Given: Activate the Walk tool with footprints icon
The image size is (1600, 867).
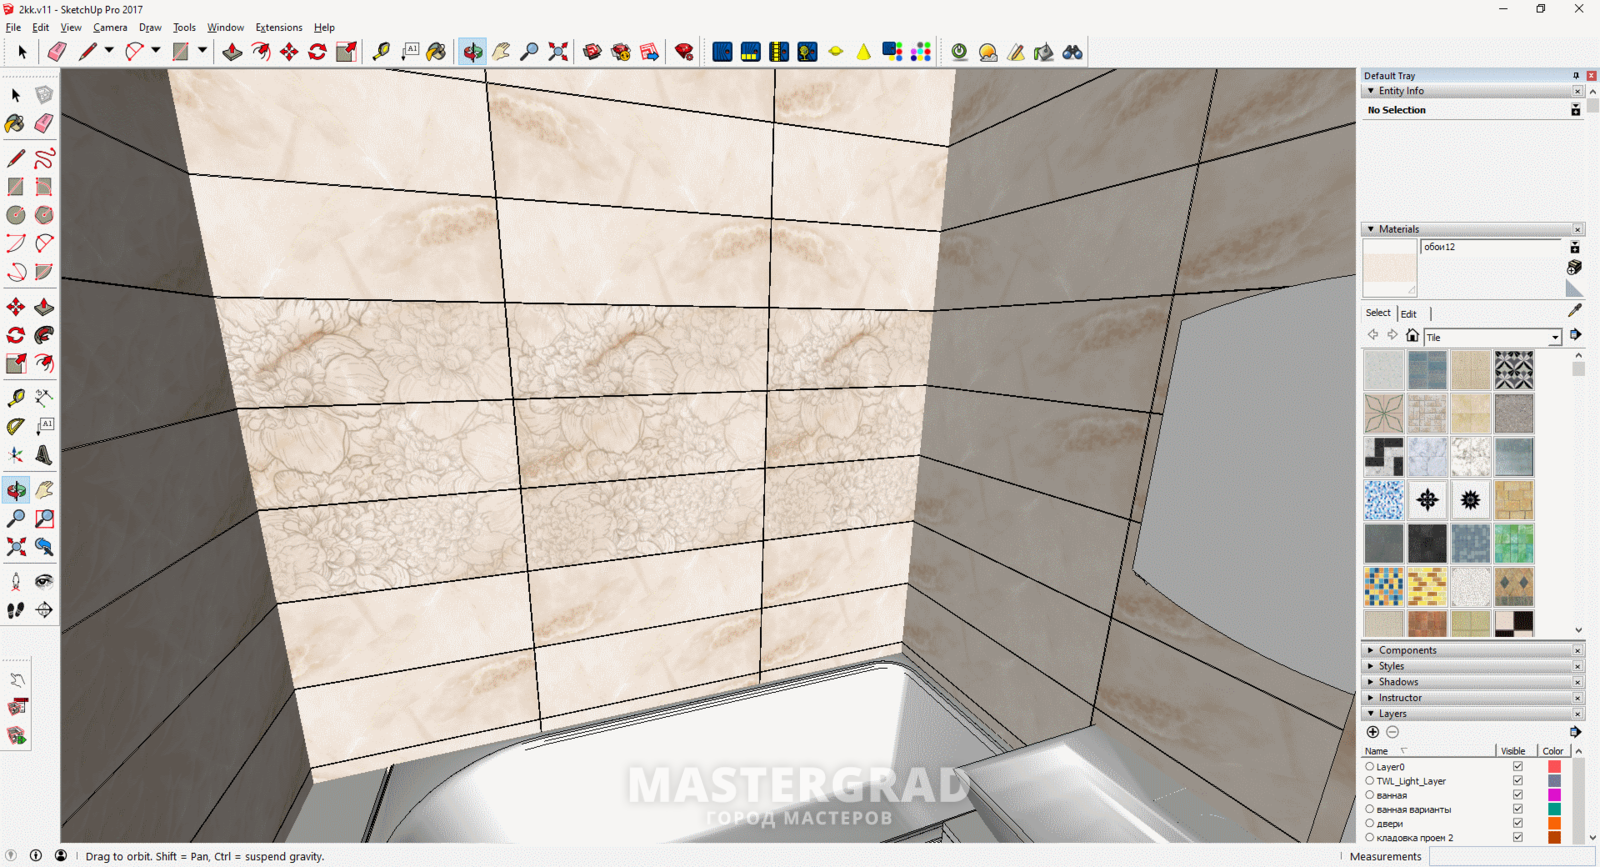Looking at the screenshot, I should click(x=16, y=610).
